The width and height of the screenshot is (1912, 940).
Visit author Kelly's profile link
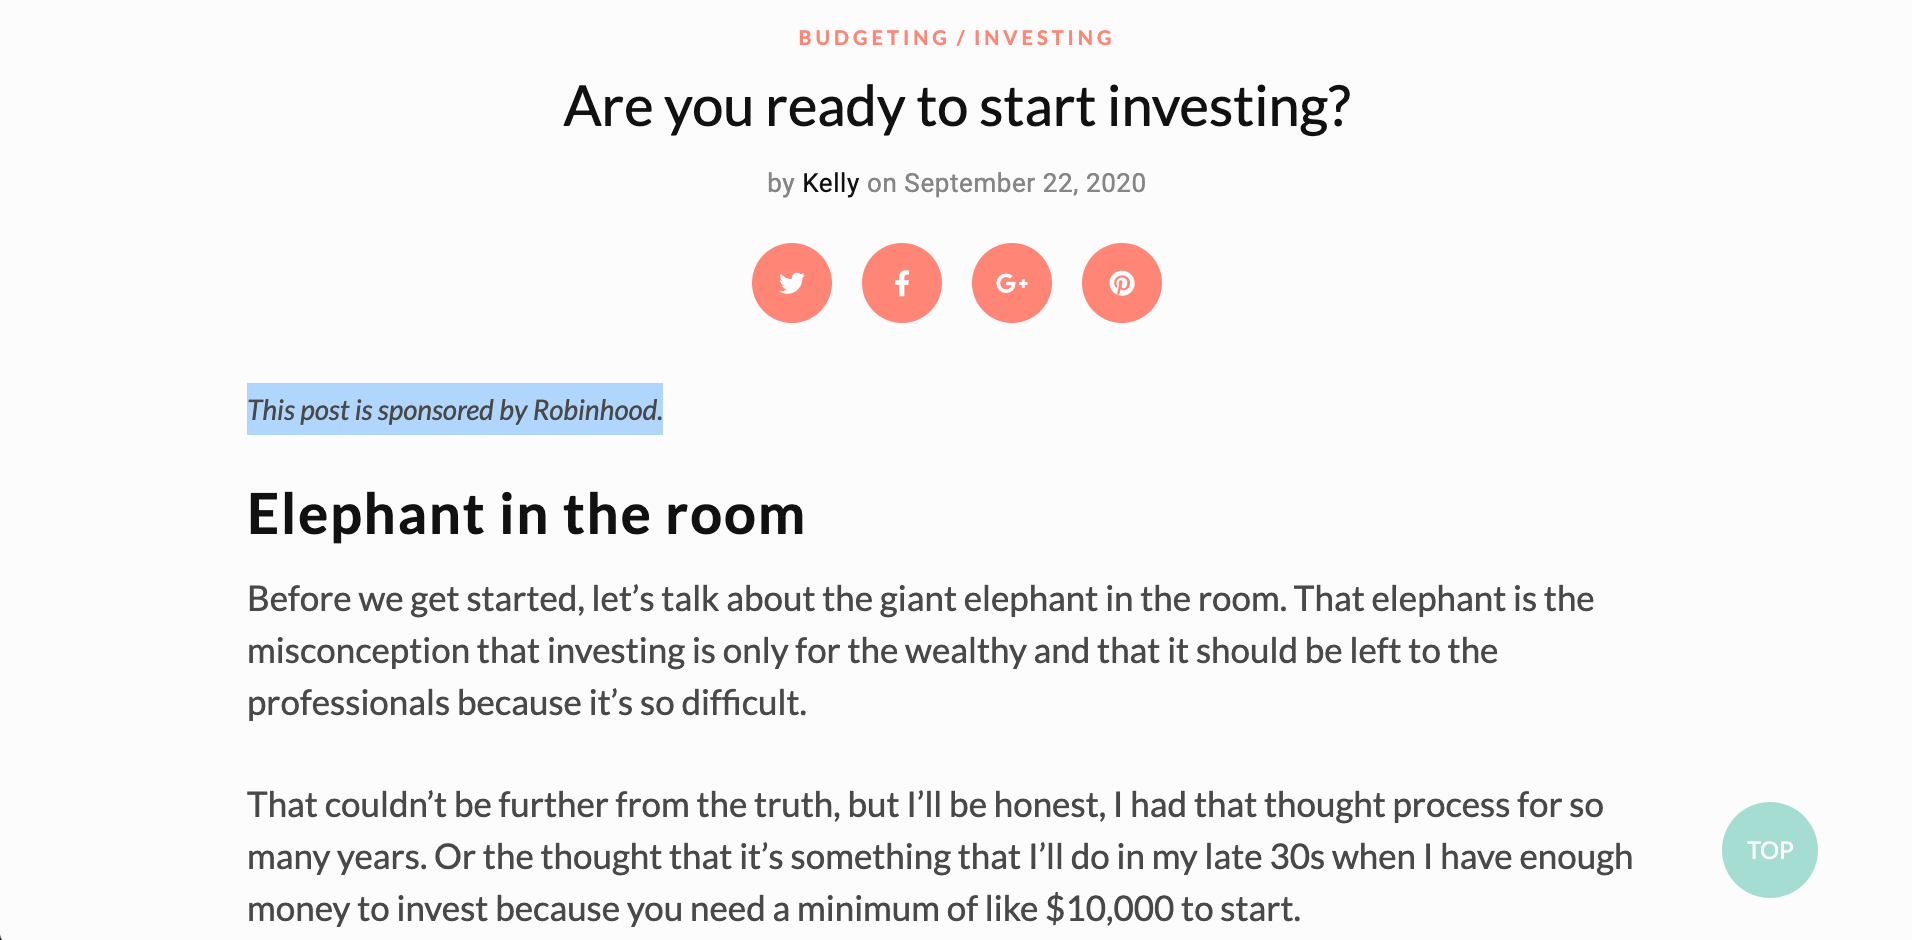click(830, 183)
